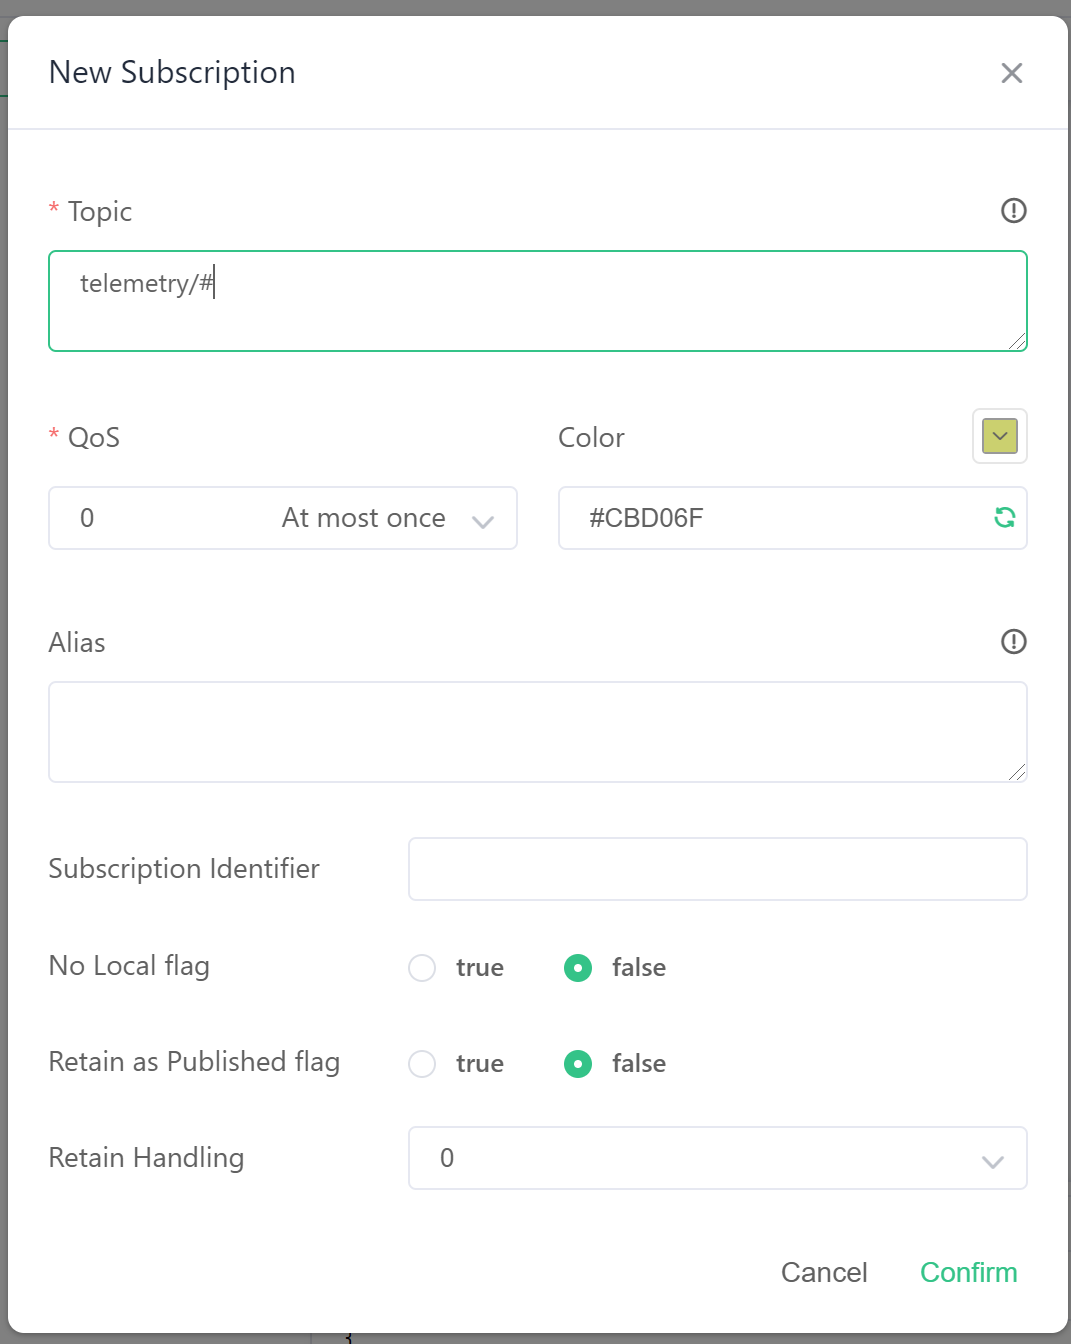Viewport: 1071px width, 1344px height.
Task: Click the Alias info icon
Action: [x=1013, y=642]
